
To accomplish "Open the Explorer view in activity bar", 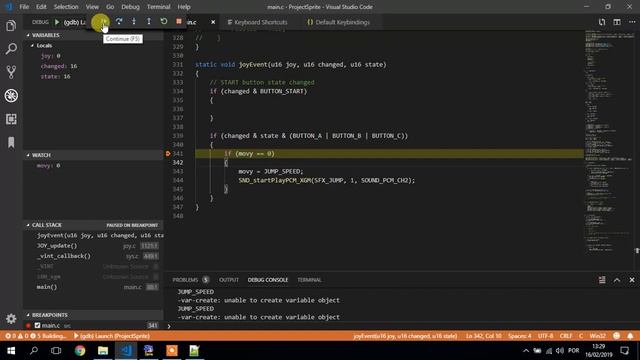I will coord(11,26).
